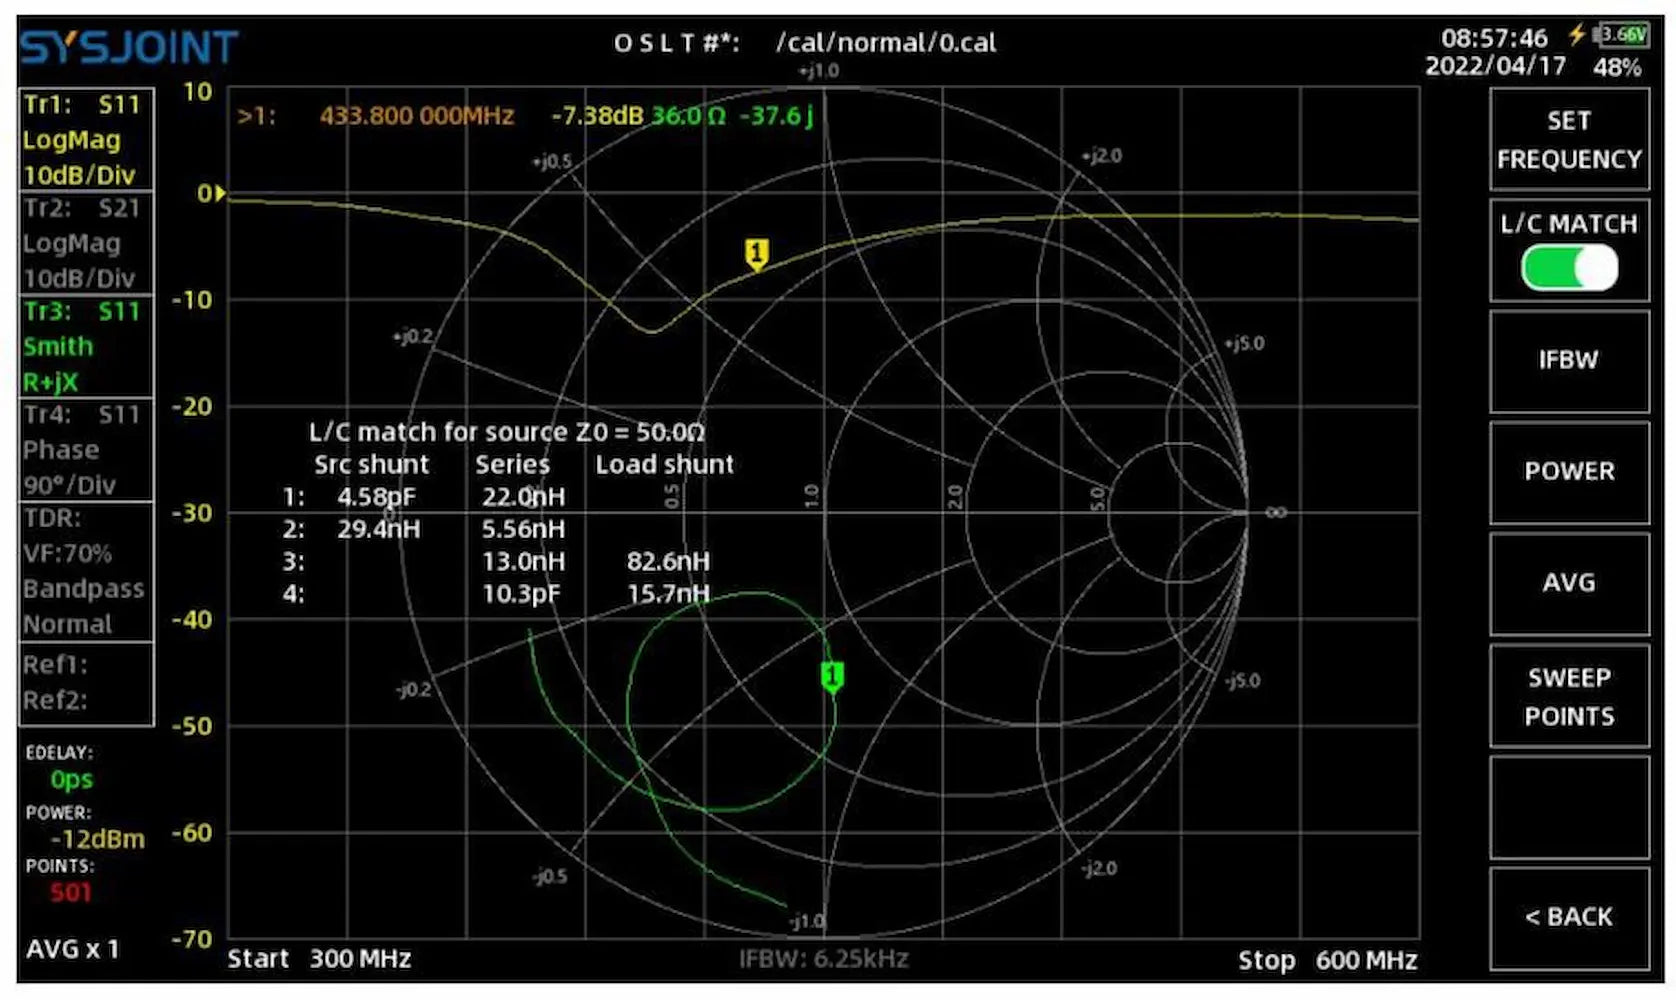Image resolution: width=1676 pixels, height=1000 pixels.
Task: Tap the Stop 600 MHz frequency
Action: [x=1327, y=960]
